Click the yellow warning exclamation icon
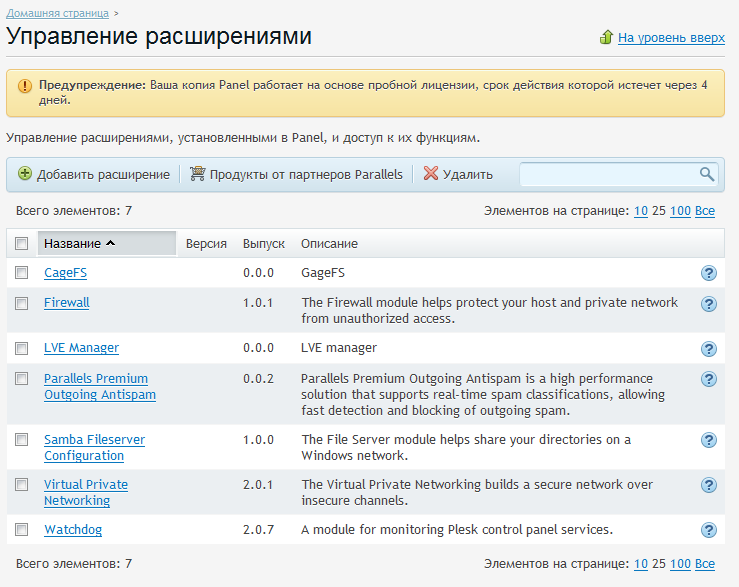The width and height of the screenshot is (739, 587). click(x=25, y=86)
